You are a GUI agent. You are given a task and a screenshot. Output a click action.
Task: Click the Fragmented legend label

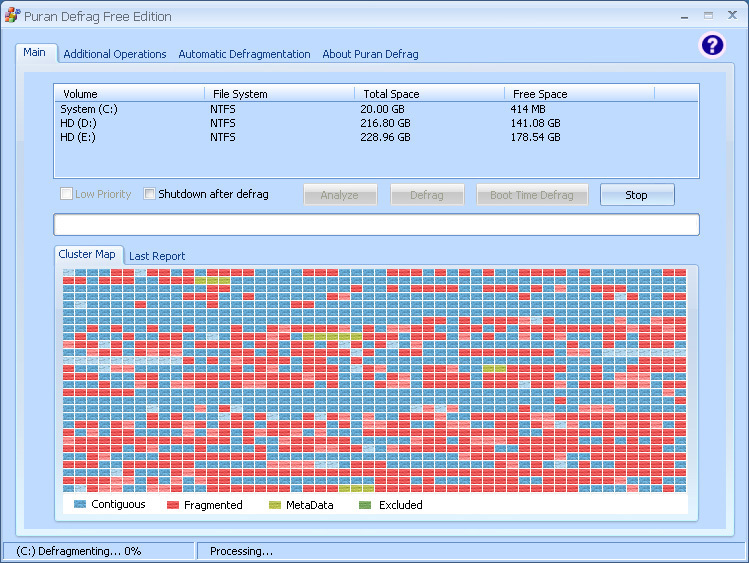coord(213,505)
